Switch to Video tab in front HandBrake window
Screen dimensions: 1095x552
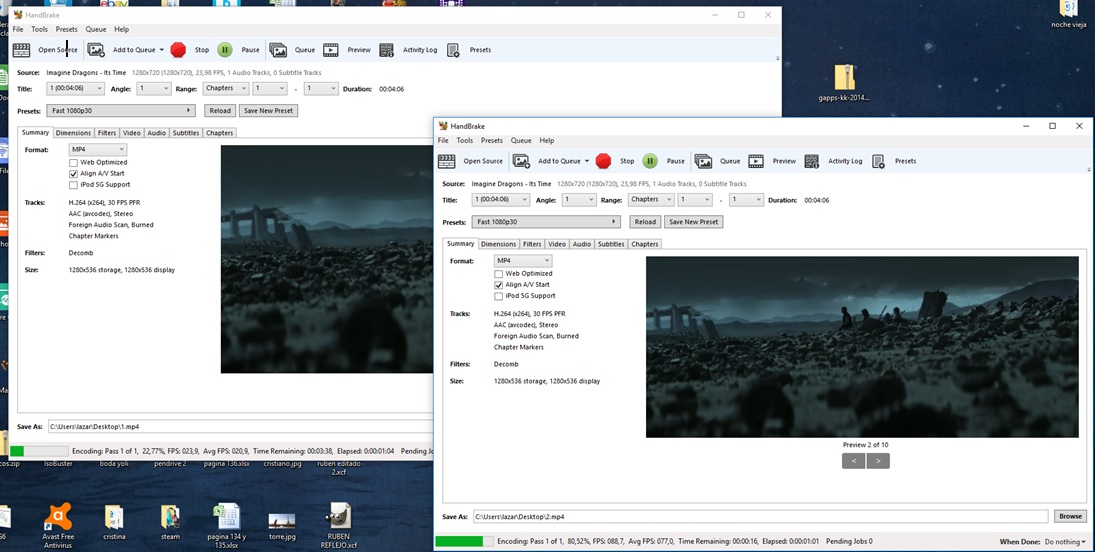pyautogui.click(x=557, y=244)
